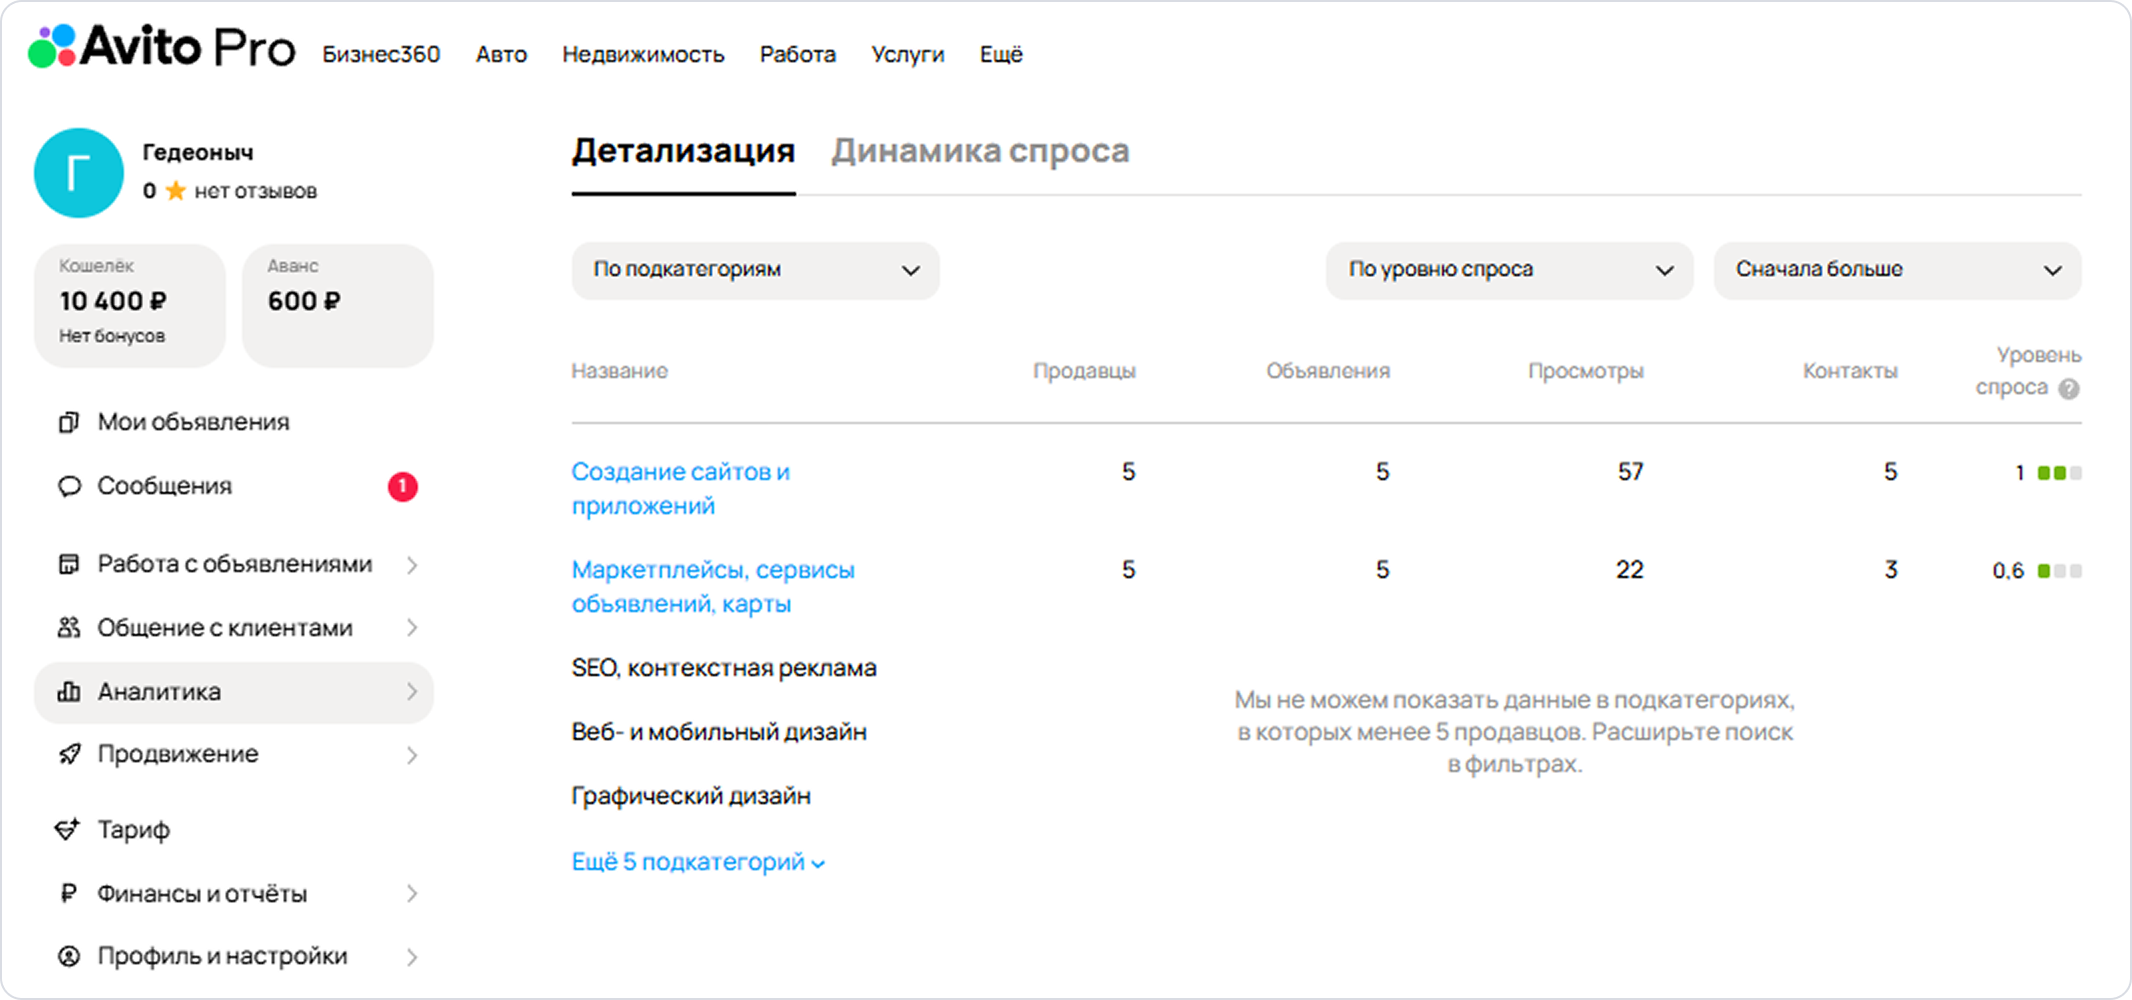Viewport: 2132px width, 1000px height.
Task: Click the red unread messages badge
Action: [x=402, y=487]
